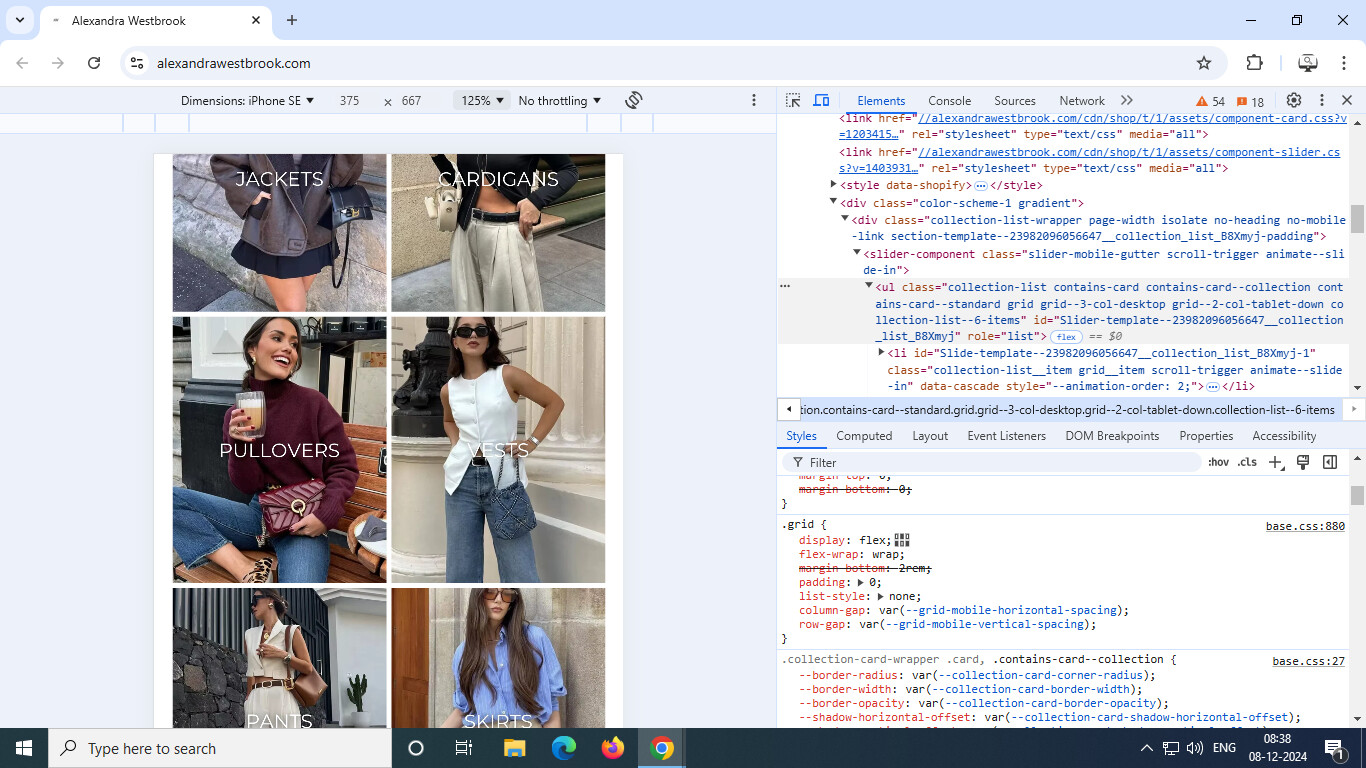Toggle the device toolbar icon
Screen dimensions: 1366x768
coord(821,101)
